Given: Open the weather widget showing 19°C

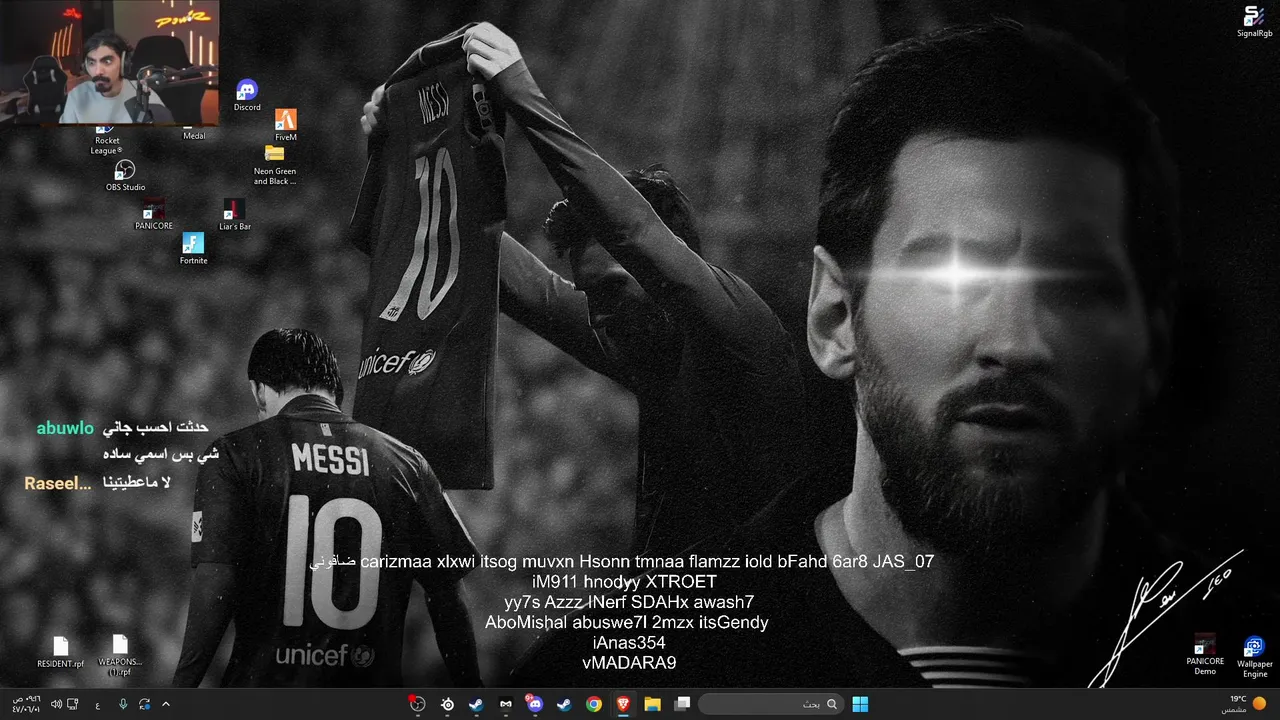Looking at the screenshot, I should [x=1244, y=704].
